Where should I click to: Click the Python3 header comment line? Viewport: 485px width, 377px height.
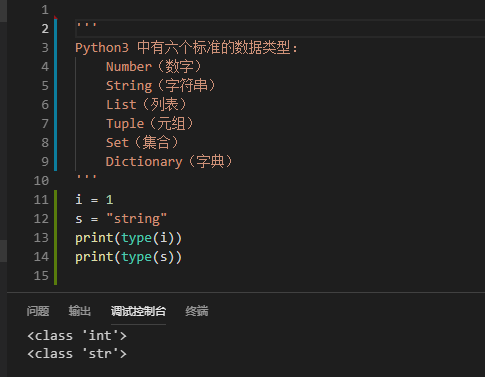pyautogui.click(x=186, y=48)
